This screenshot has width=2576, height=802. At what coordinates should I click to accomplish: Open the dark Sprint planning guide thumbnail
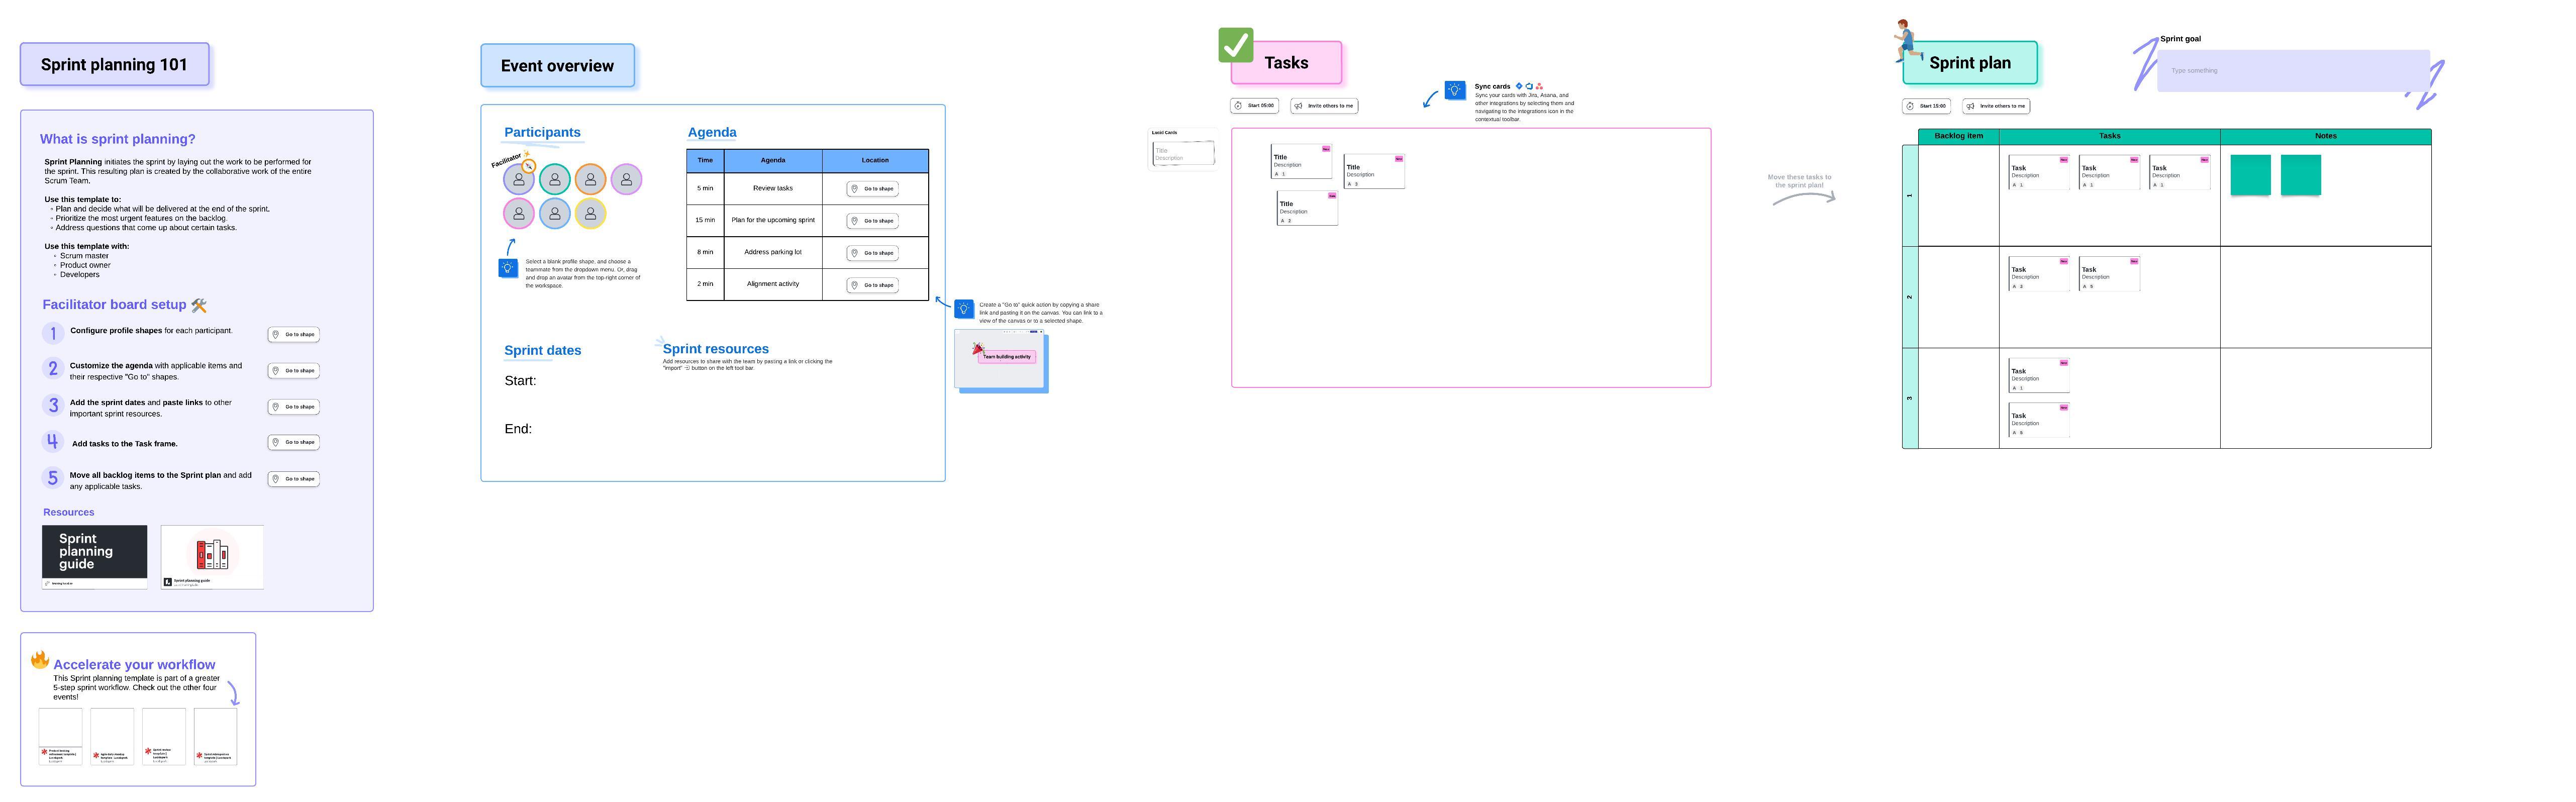point(94,552)
